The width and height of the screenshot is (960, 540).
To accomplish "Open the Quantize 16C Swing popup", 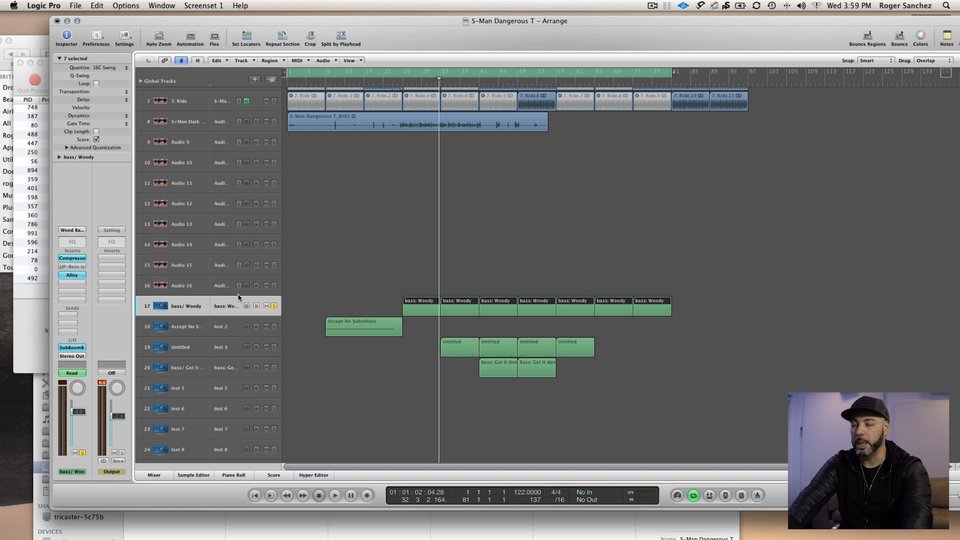I will tap(110, 67).
